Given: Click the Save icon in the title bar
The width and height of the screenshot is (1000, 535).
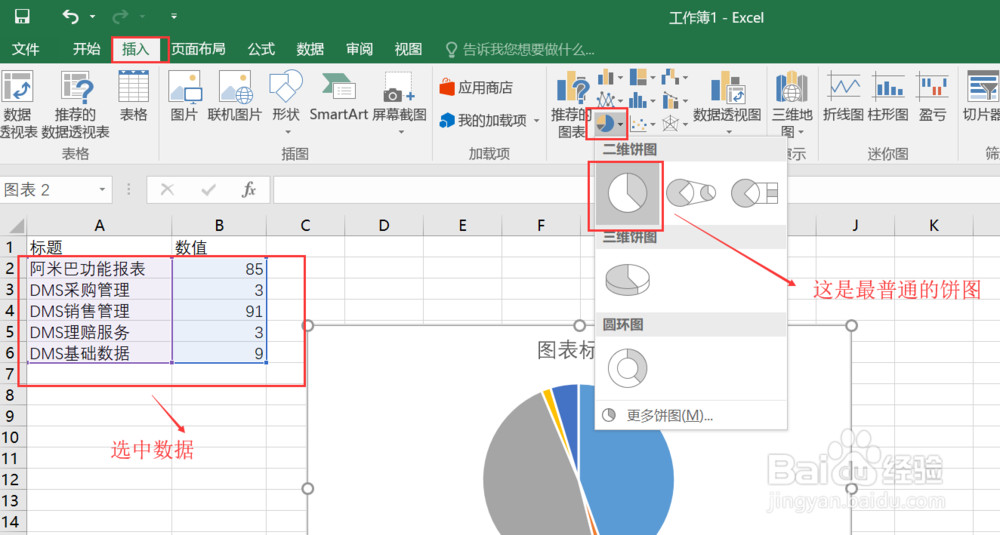Looking at the screenshot, I should click(x=22, y=17).
